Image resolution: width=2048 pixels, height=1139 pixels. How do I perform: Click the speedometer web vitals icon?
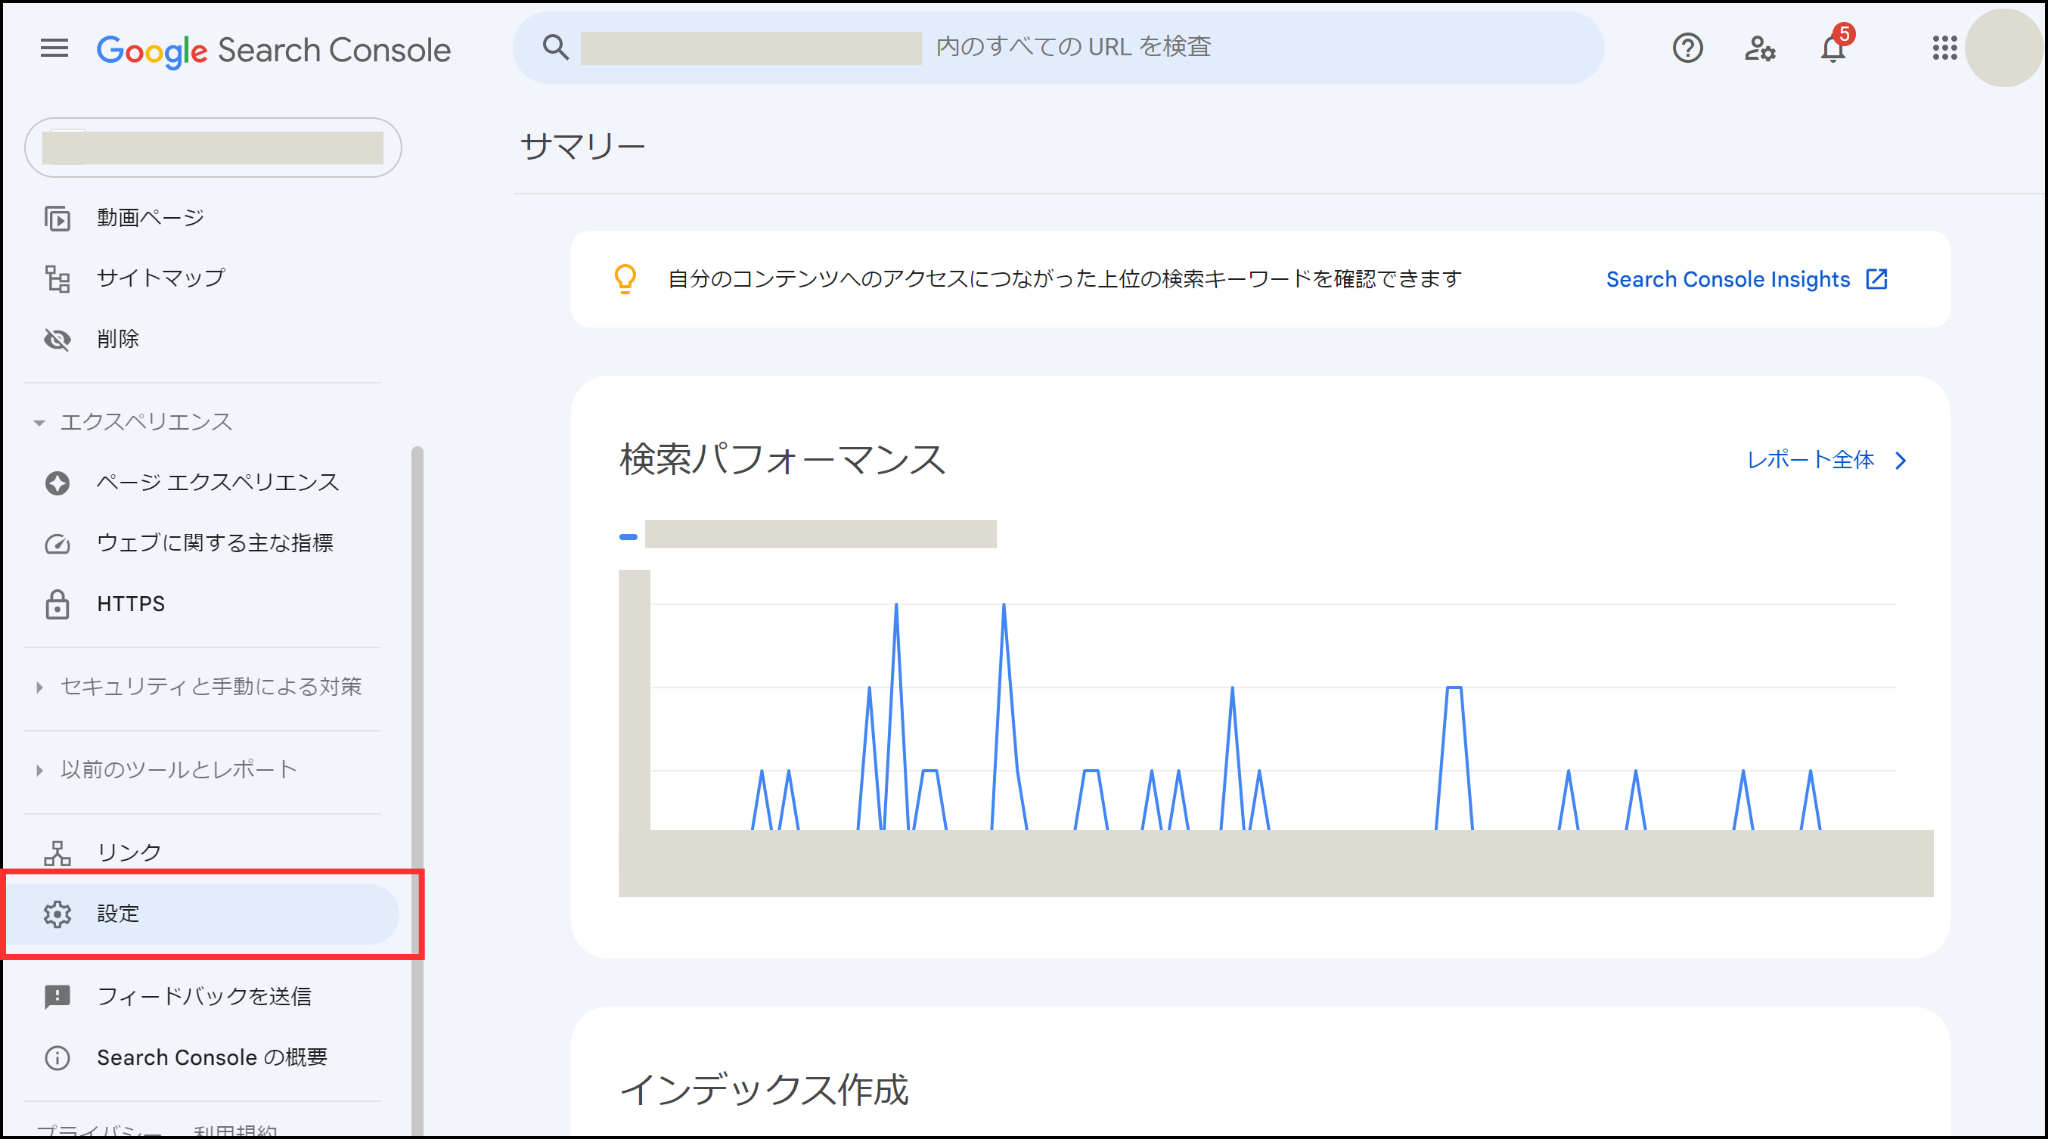point(58,544)
